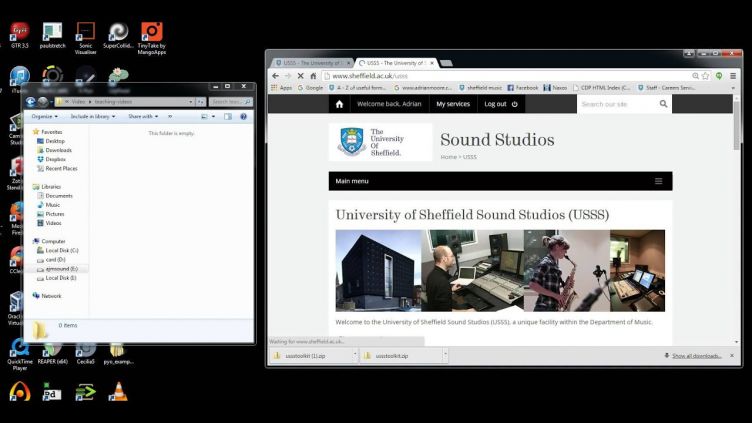Click Chrome back arrow

click(275, 76)
